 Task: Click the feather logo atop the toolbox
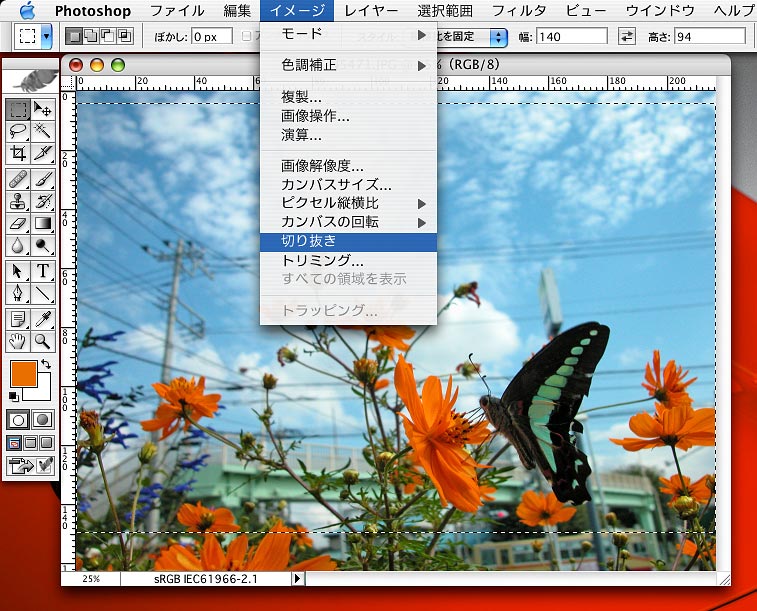click(x=30, y=80)
